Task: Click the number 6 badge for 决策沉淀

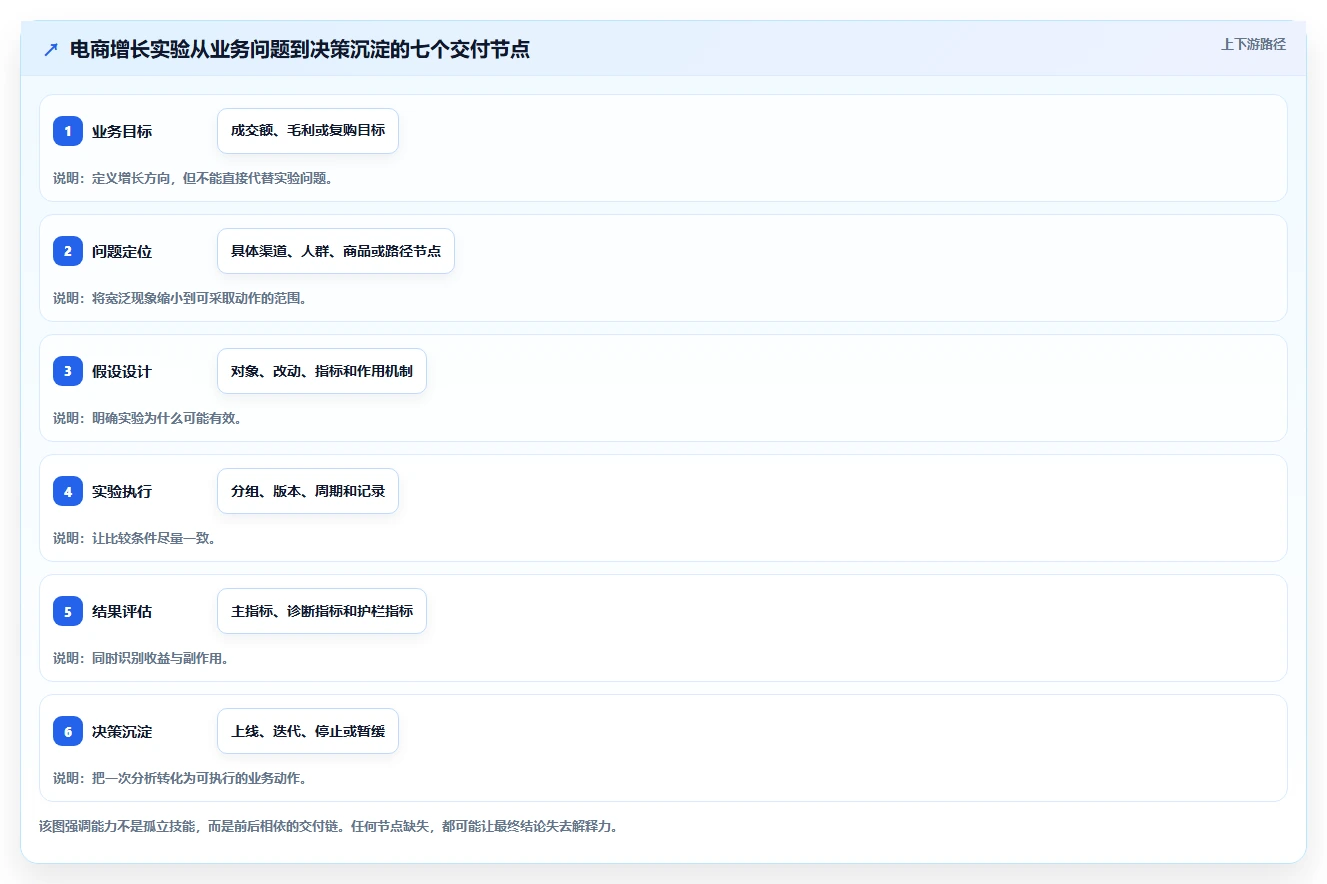Action: [68, 731]
